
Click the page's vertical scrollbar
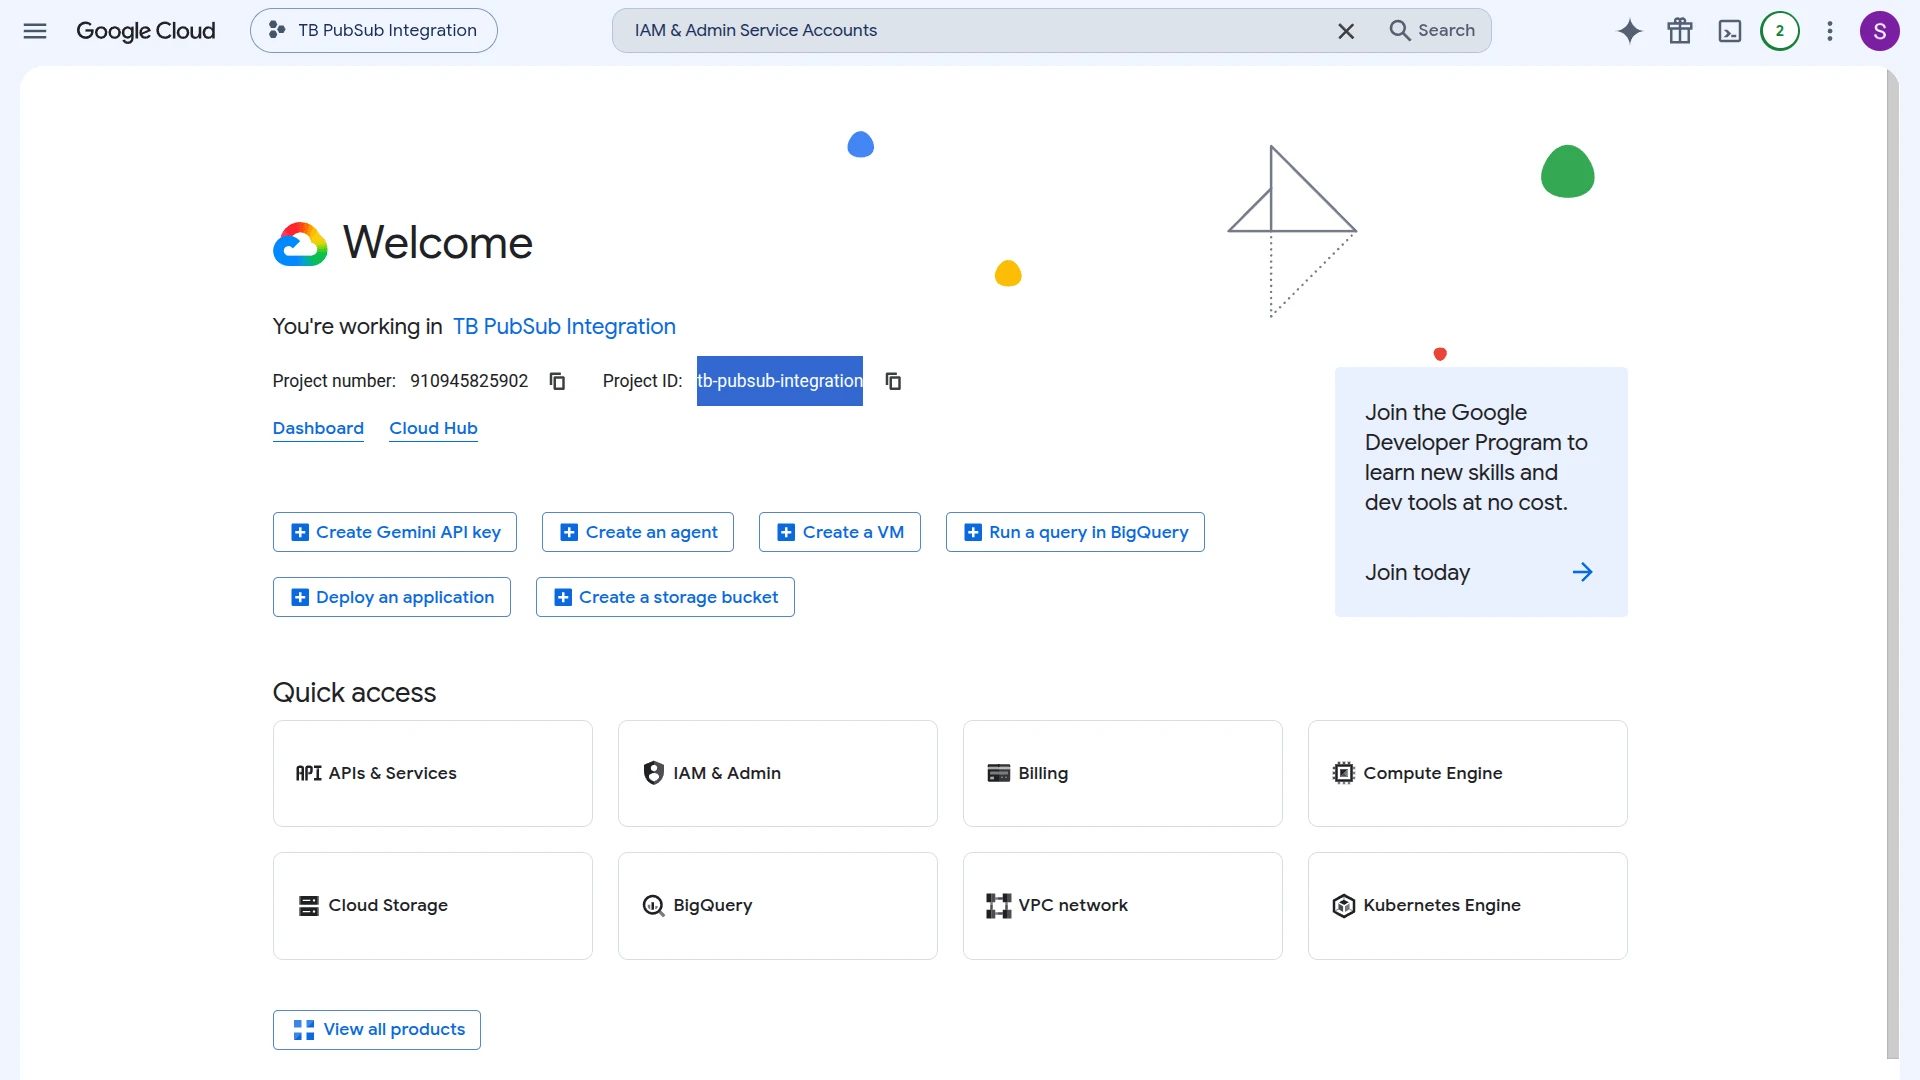click(1892, 564)
